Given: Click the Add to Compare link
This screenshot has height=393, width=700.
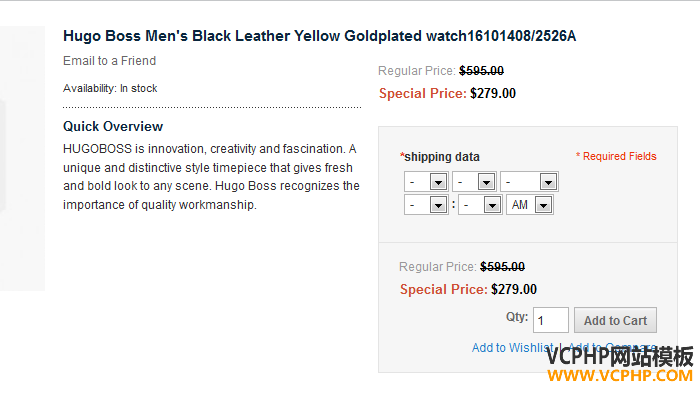Looking at the screenshot, I should tap(612, 347).
